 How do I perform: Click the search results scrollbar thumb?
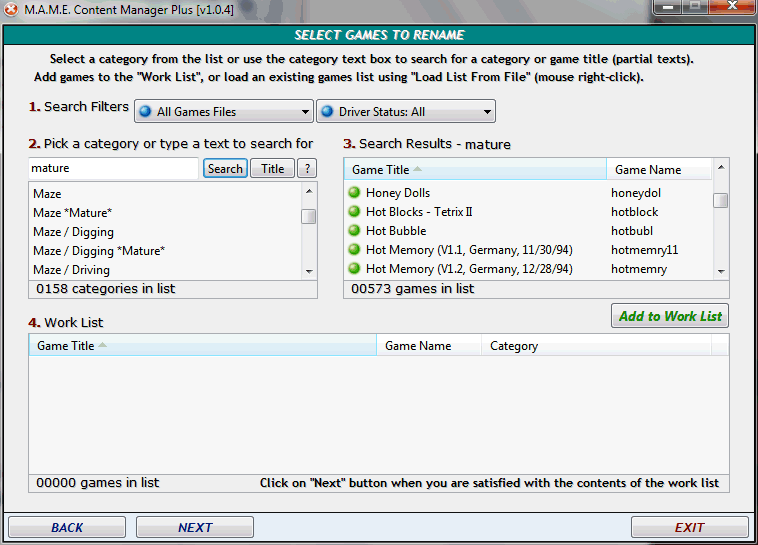click(720, 200)
